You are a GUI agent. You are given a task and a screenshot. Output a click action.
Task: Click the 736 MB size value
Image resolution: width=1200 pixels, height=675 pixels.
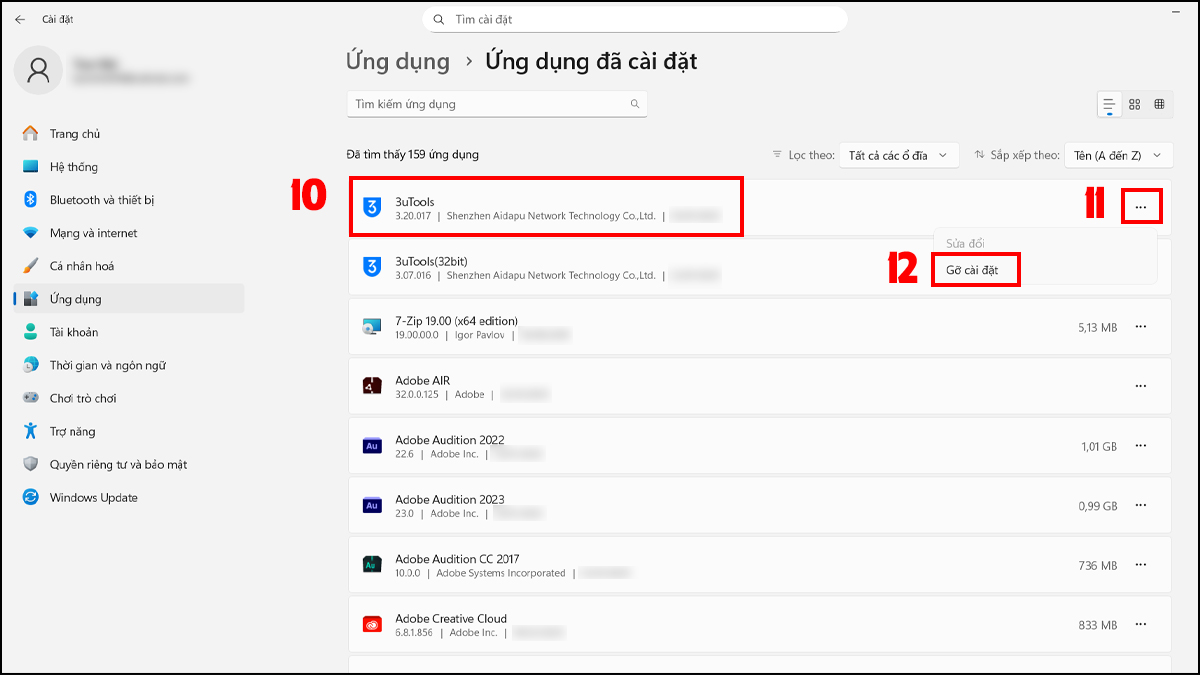(1098, 566)
